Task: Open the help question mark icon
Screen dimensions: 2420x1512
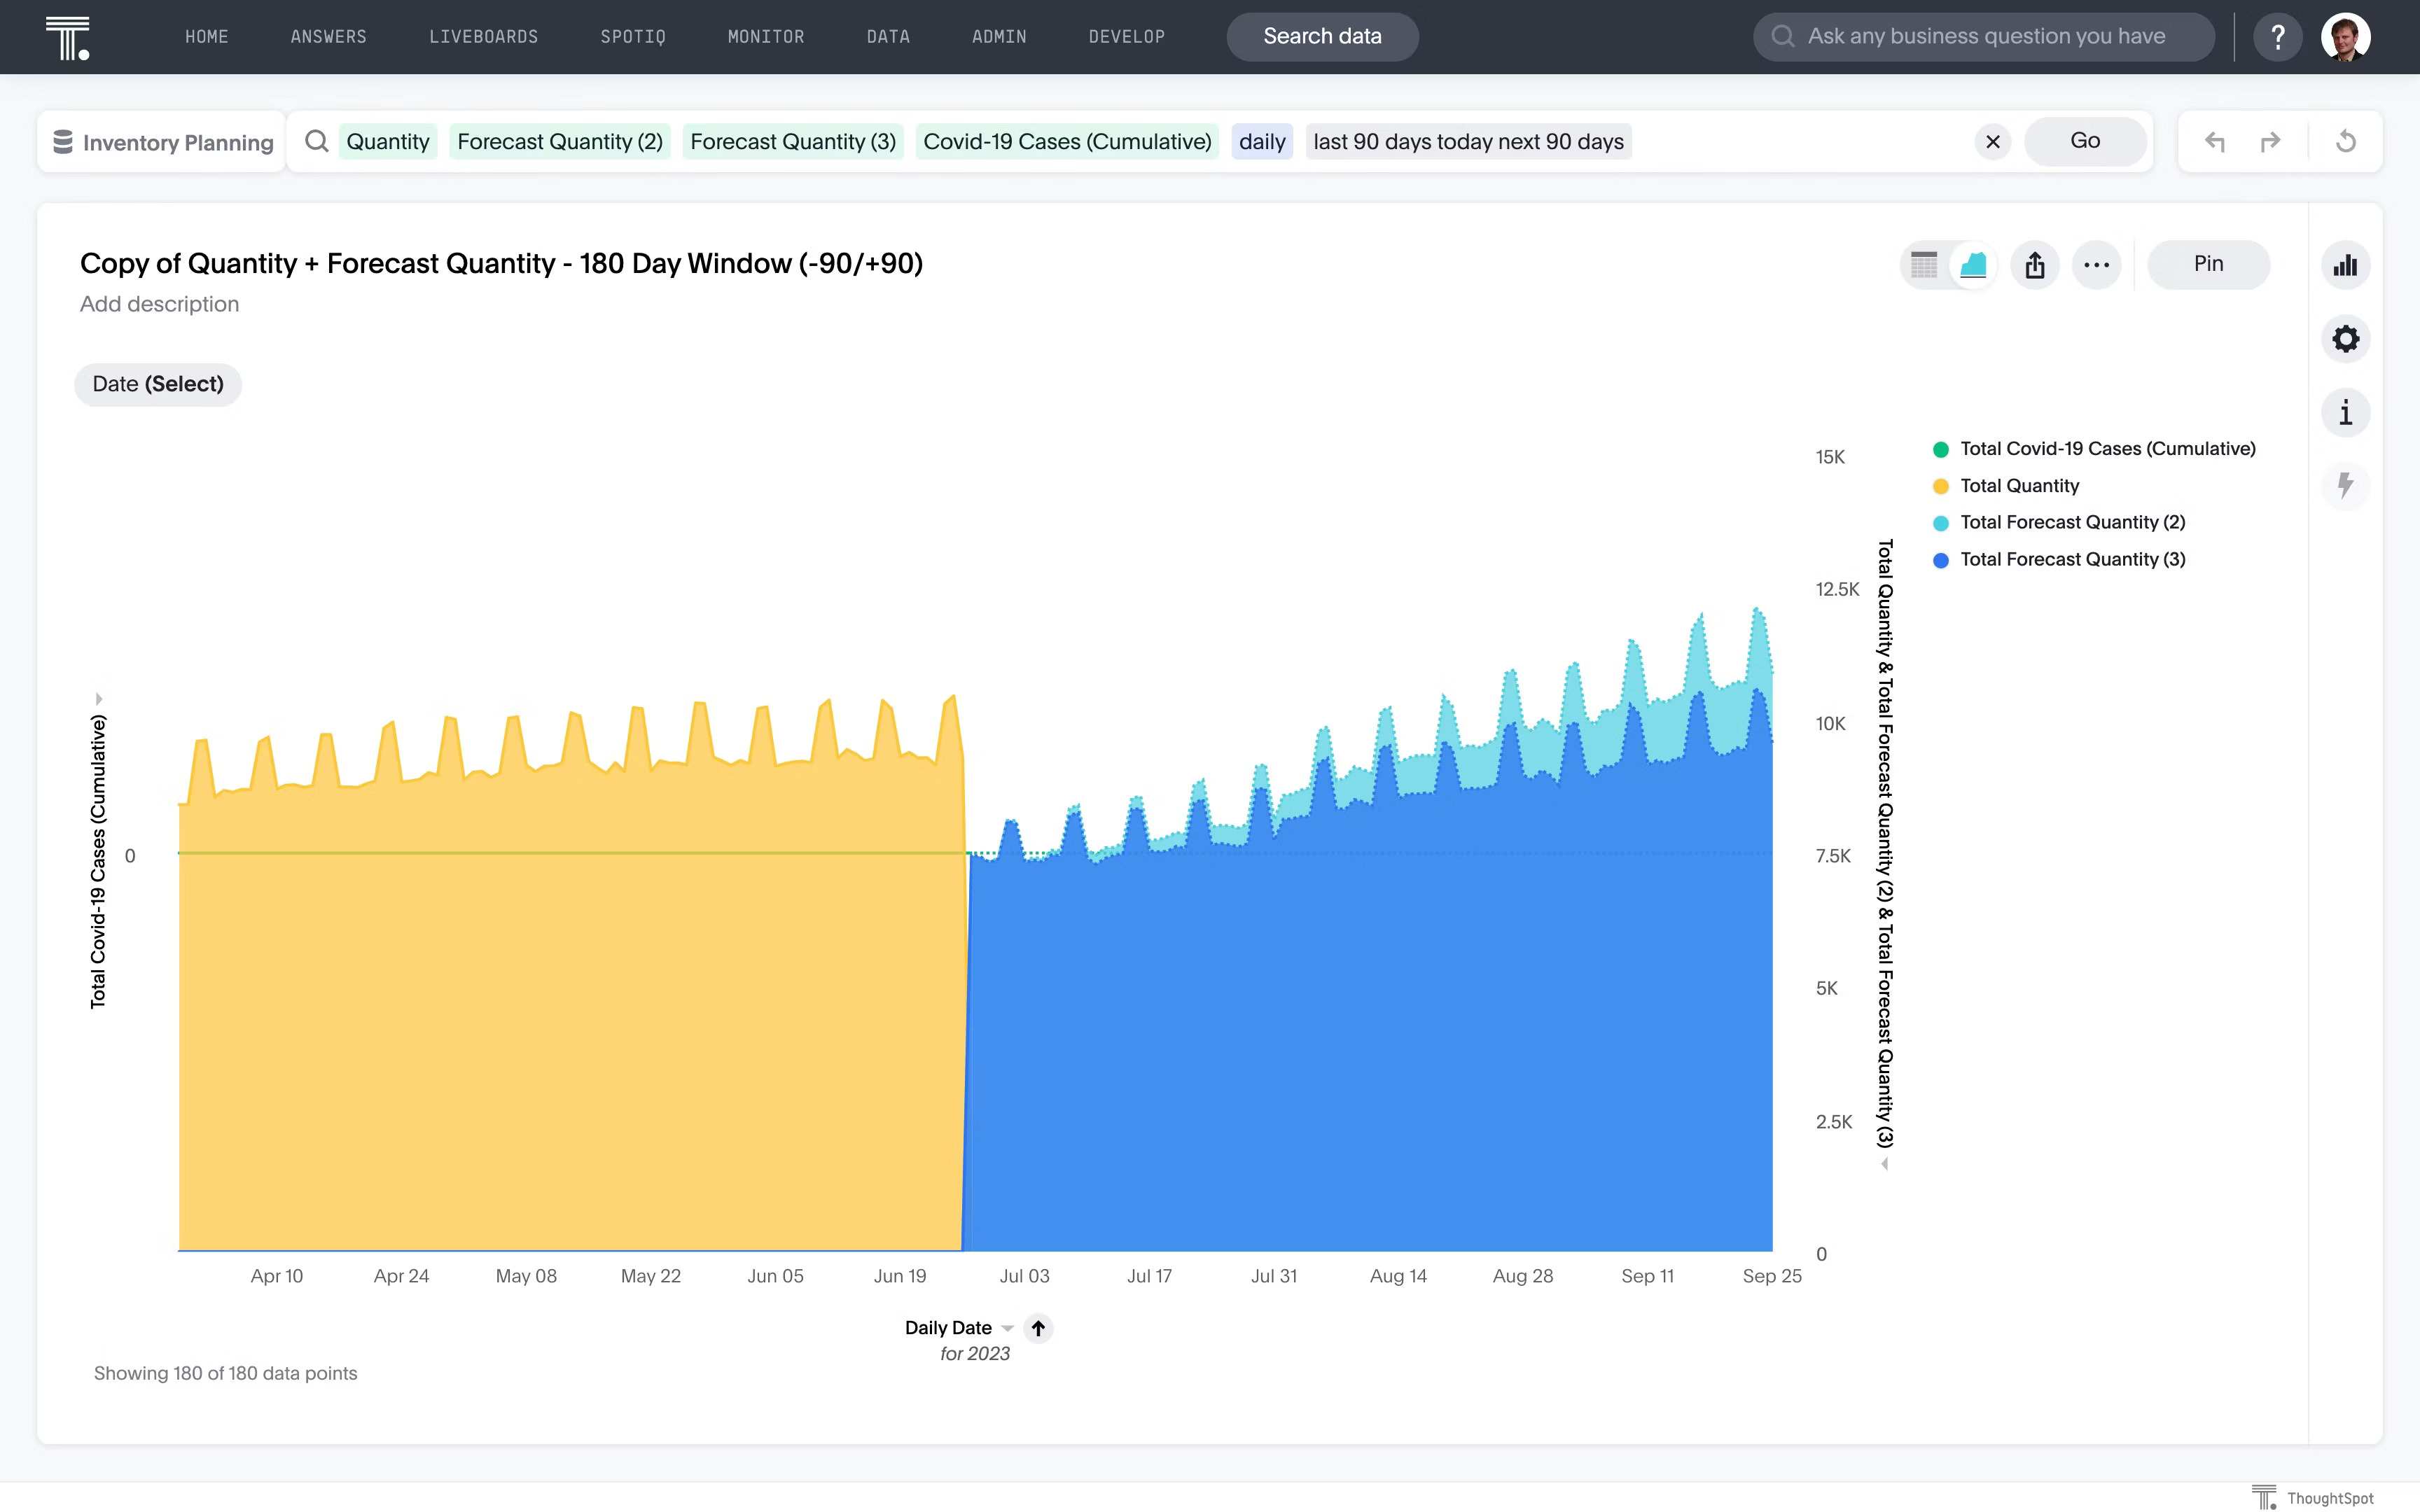Action: point(2278,37)
